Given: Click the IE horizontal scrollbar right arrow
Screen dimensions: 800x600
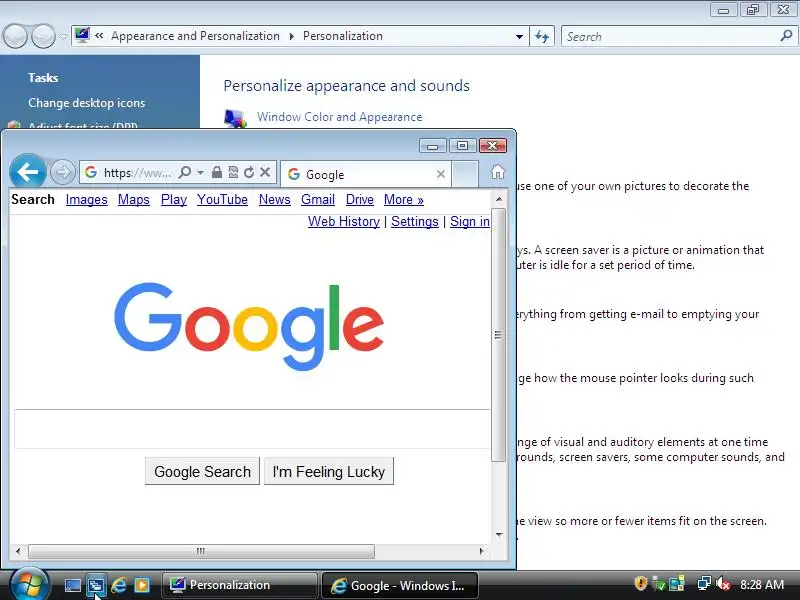Looking at the screenshot, I should coord(481,551).
